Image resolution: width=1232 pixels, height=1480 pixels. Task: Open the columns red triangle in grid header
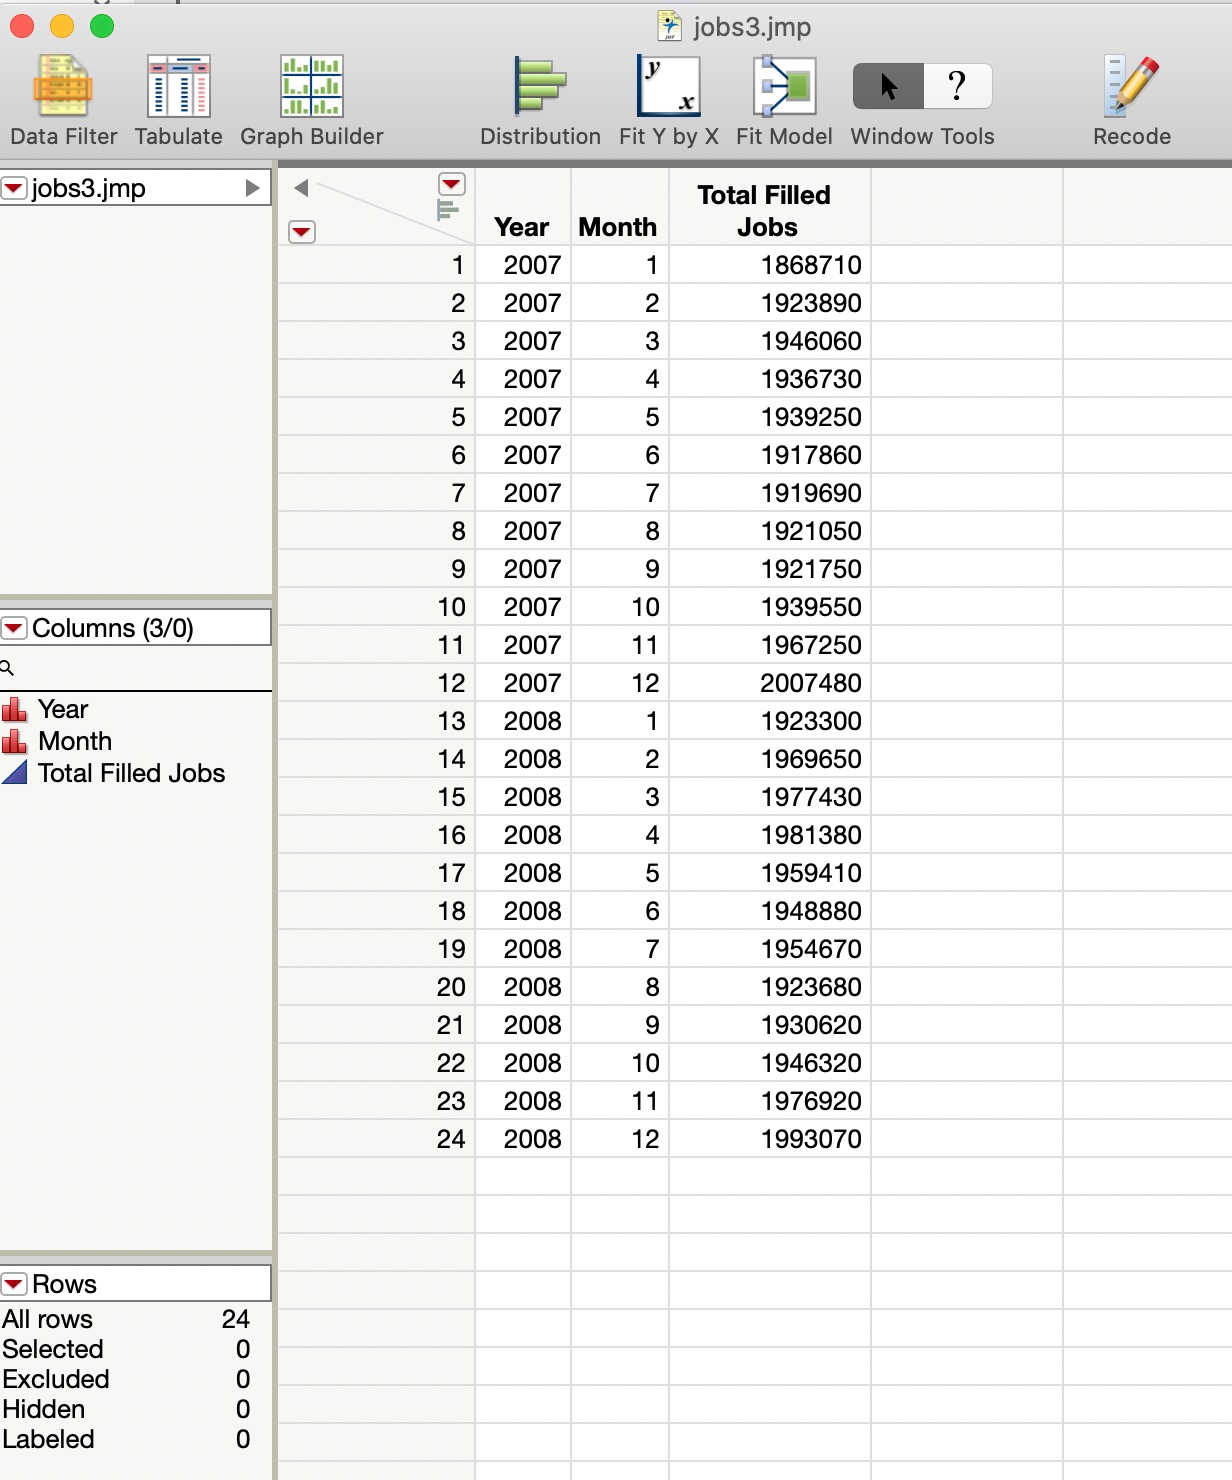click(x=452, y=184)
